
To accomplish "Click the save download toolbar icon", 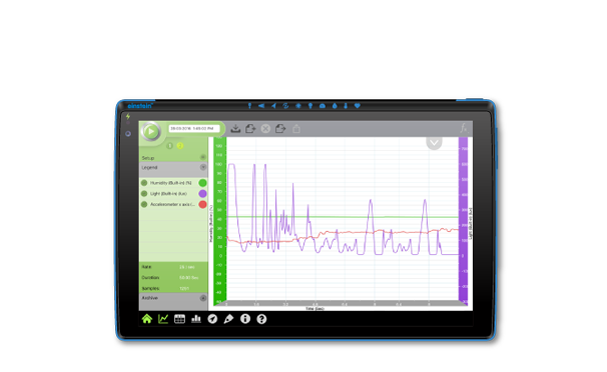I will pyautogui.click(x=235, y=129).
